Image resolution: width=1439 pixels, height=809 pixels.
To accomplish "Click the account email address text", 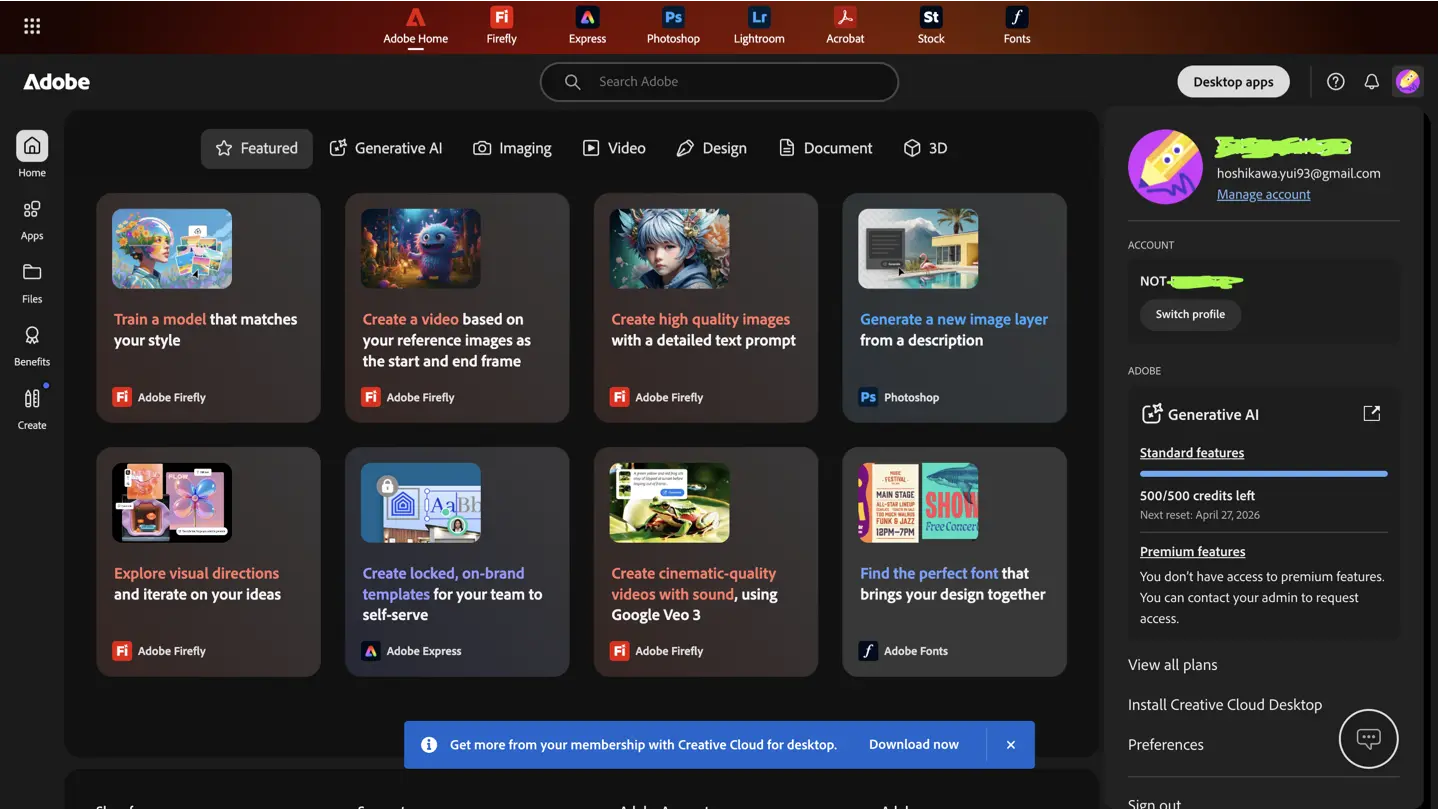I will [1298, 173].
